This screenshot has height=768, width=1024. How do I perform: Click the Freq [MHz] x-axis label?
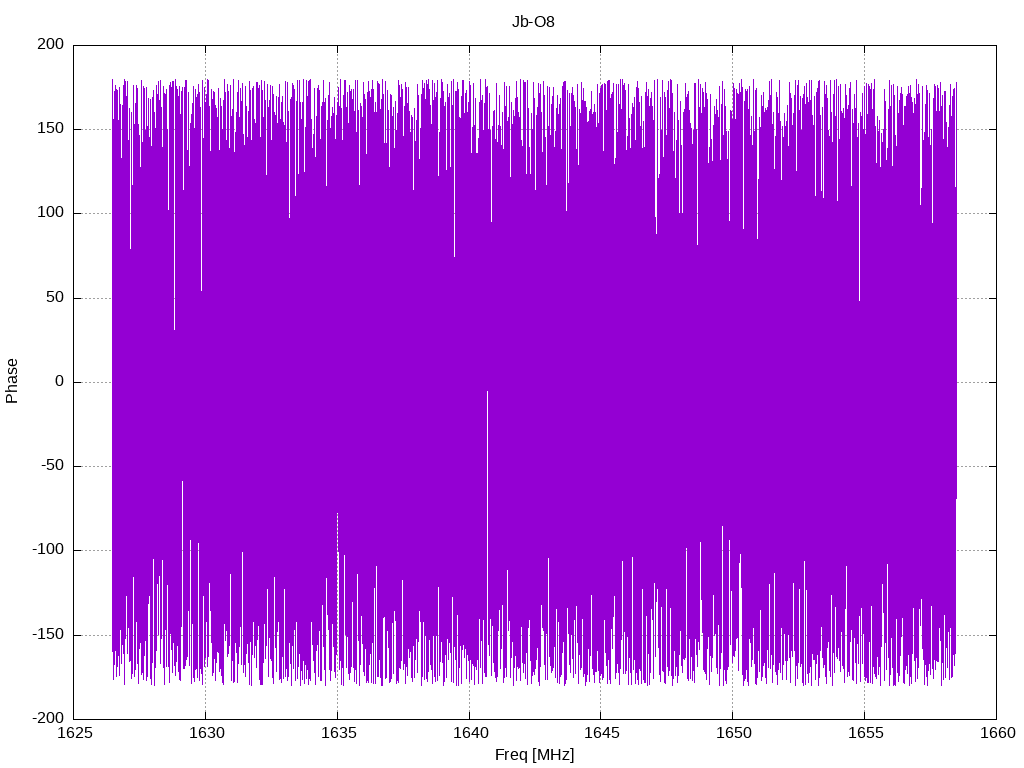[x=534, y=755]
